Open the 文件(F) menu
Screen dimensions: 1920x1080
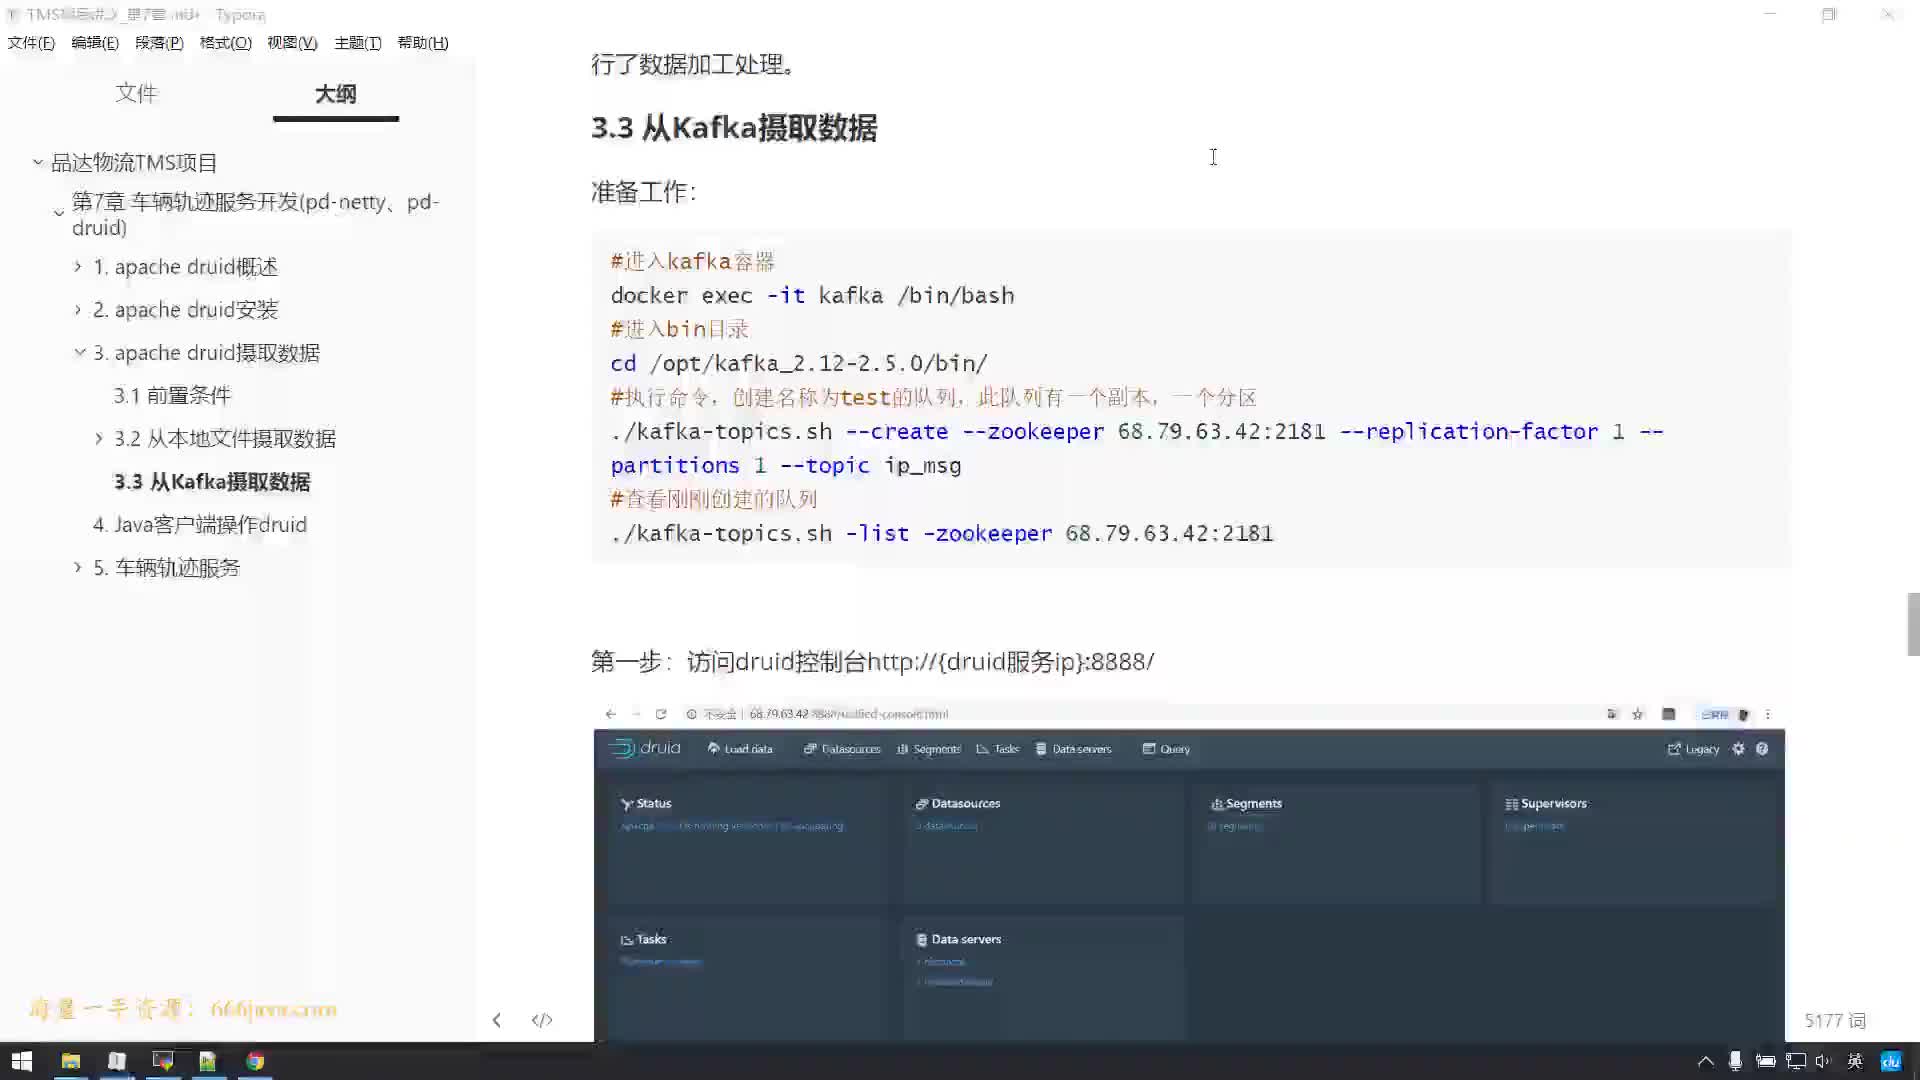point(31,43)
